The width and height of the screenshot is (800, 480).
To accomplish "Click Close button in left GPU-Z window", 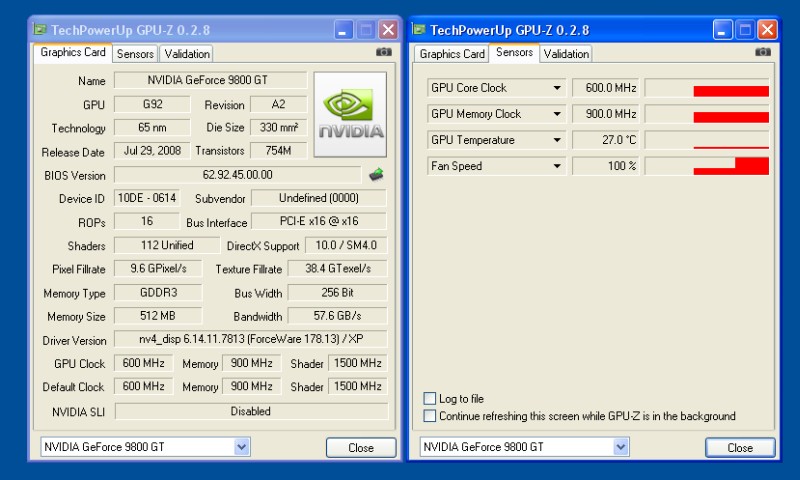I will (361, 447).
